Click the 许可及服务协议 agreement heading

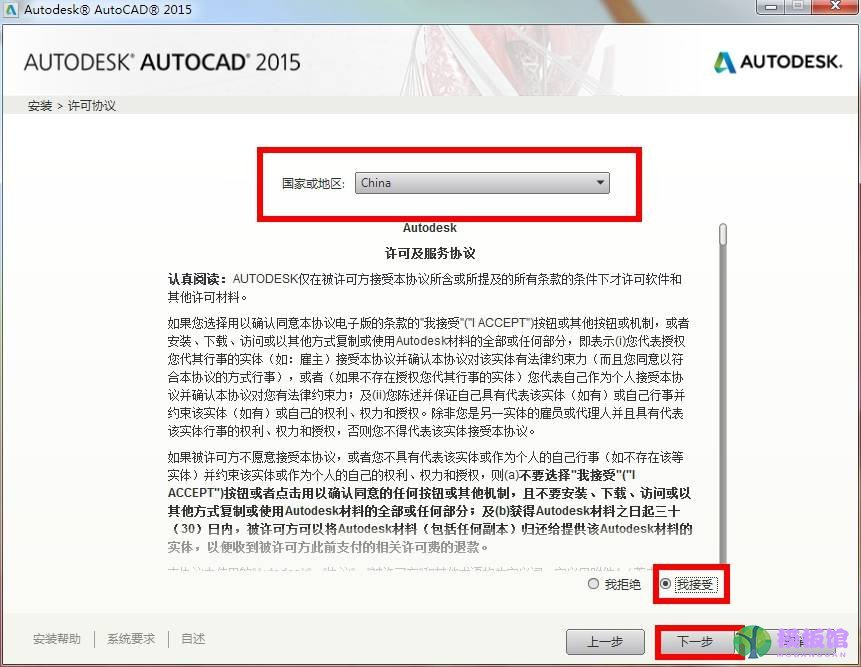(430, 253)
